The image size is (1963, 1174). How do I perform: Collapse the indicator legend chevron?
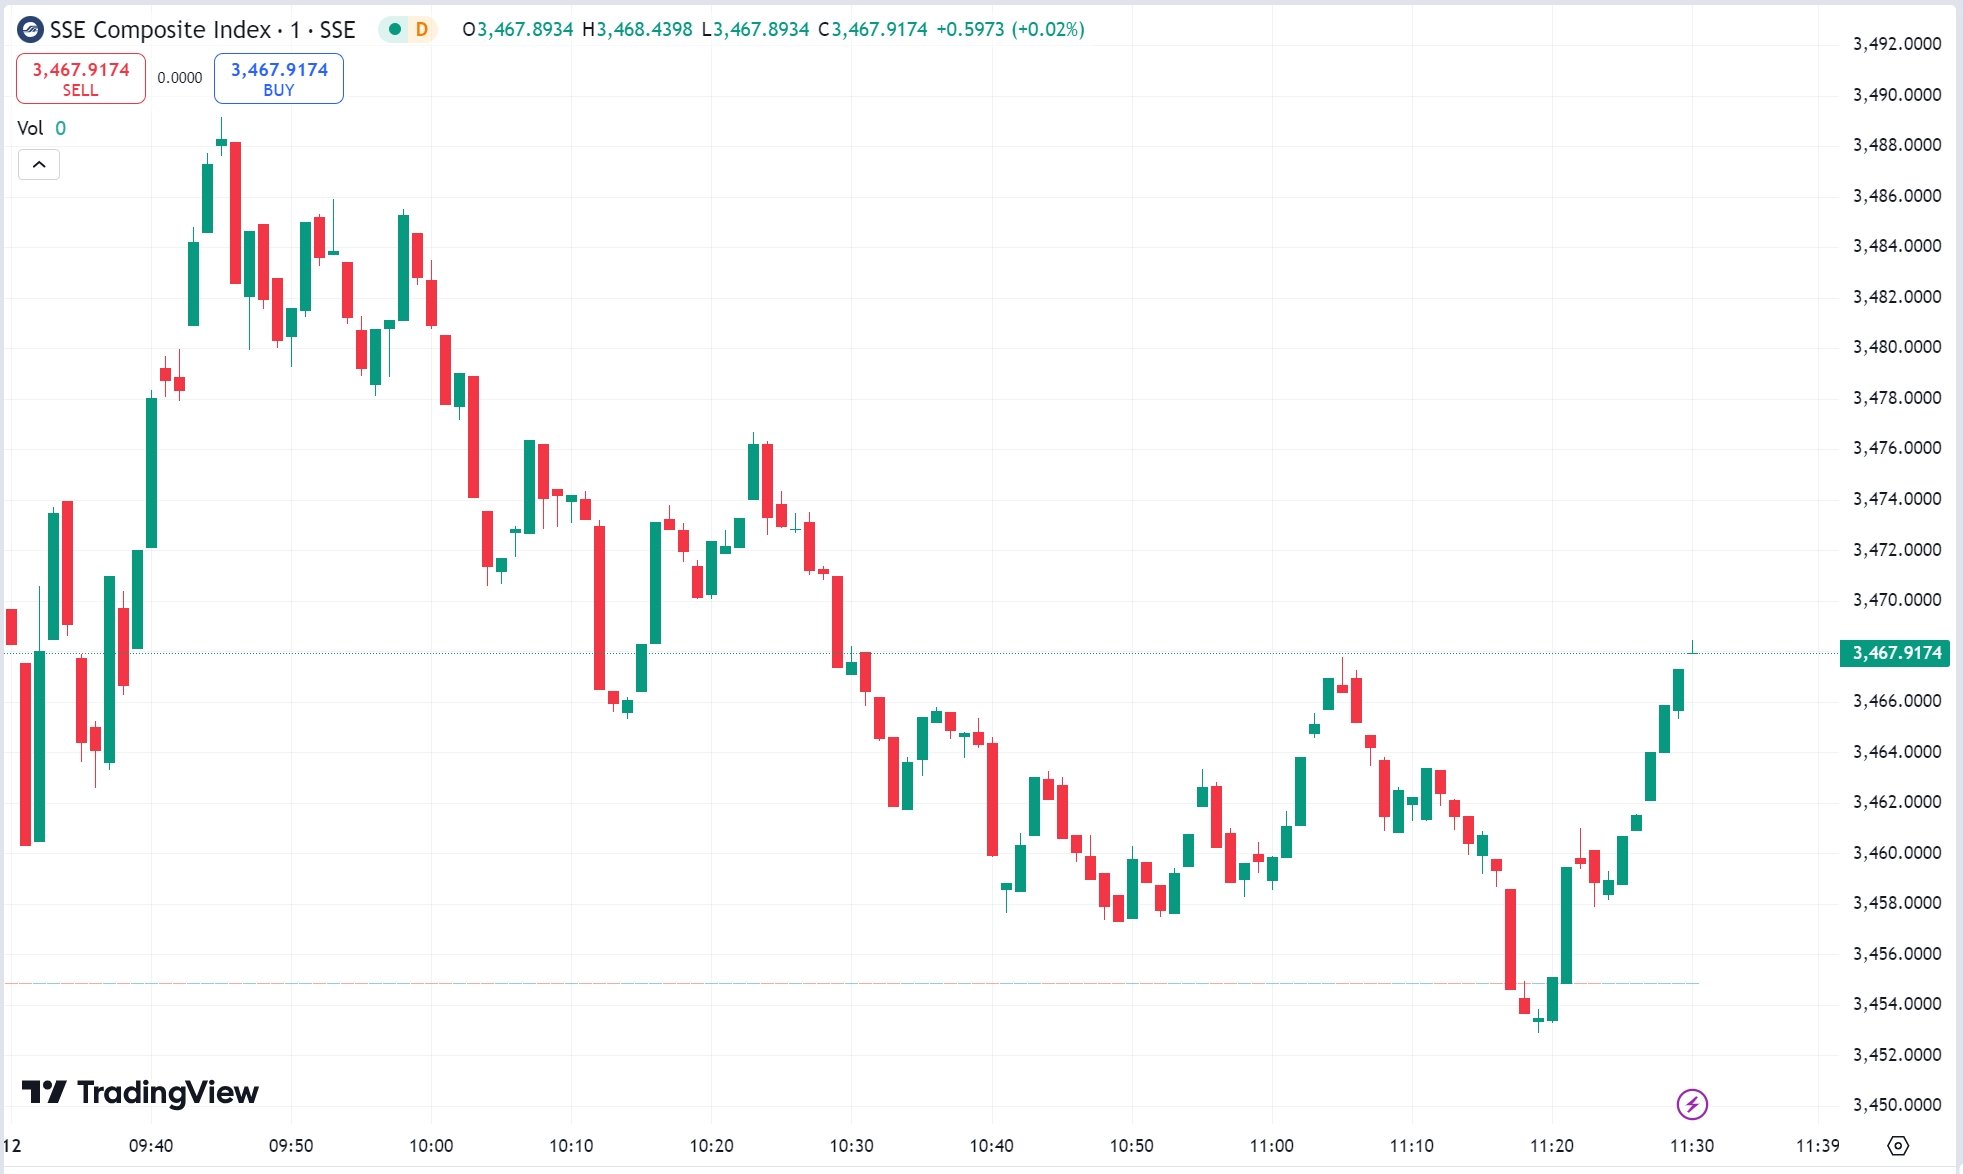coord(39,164)
